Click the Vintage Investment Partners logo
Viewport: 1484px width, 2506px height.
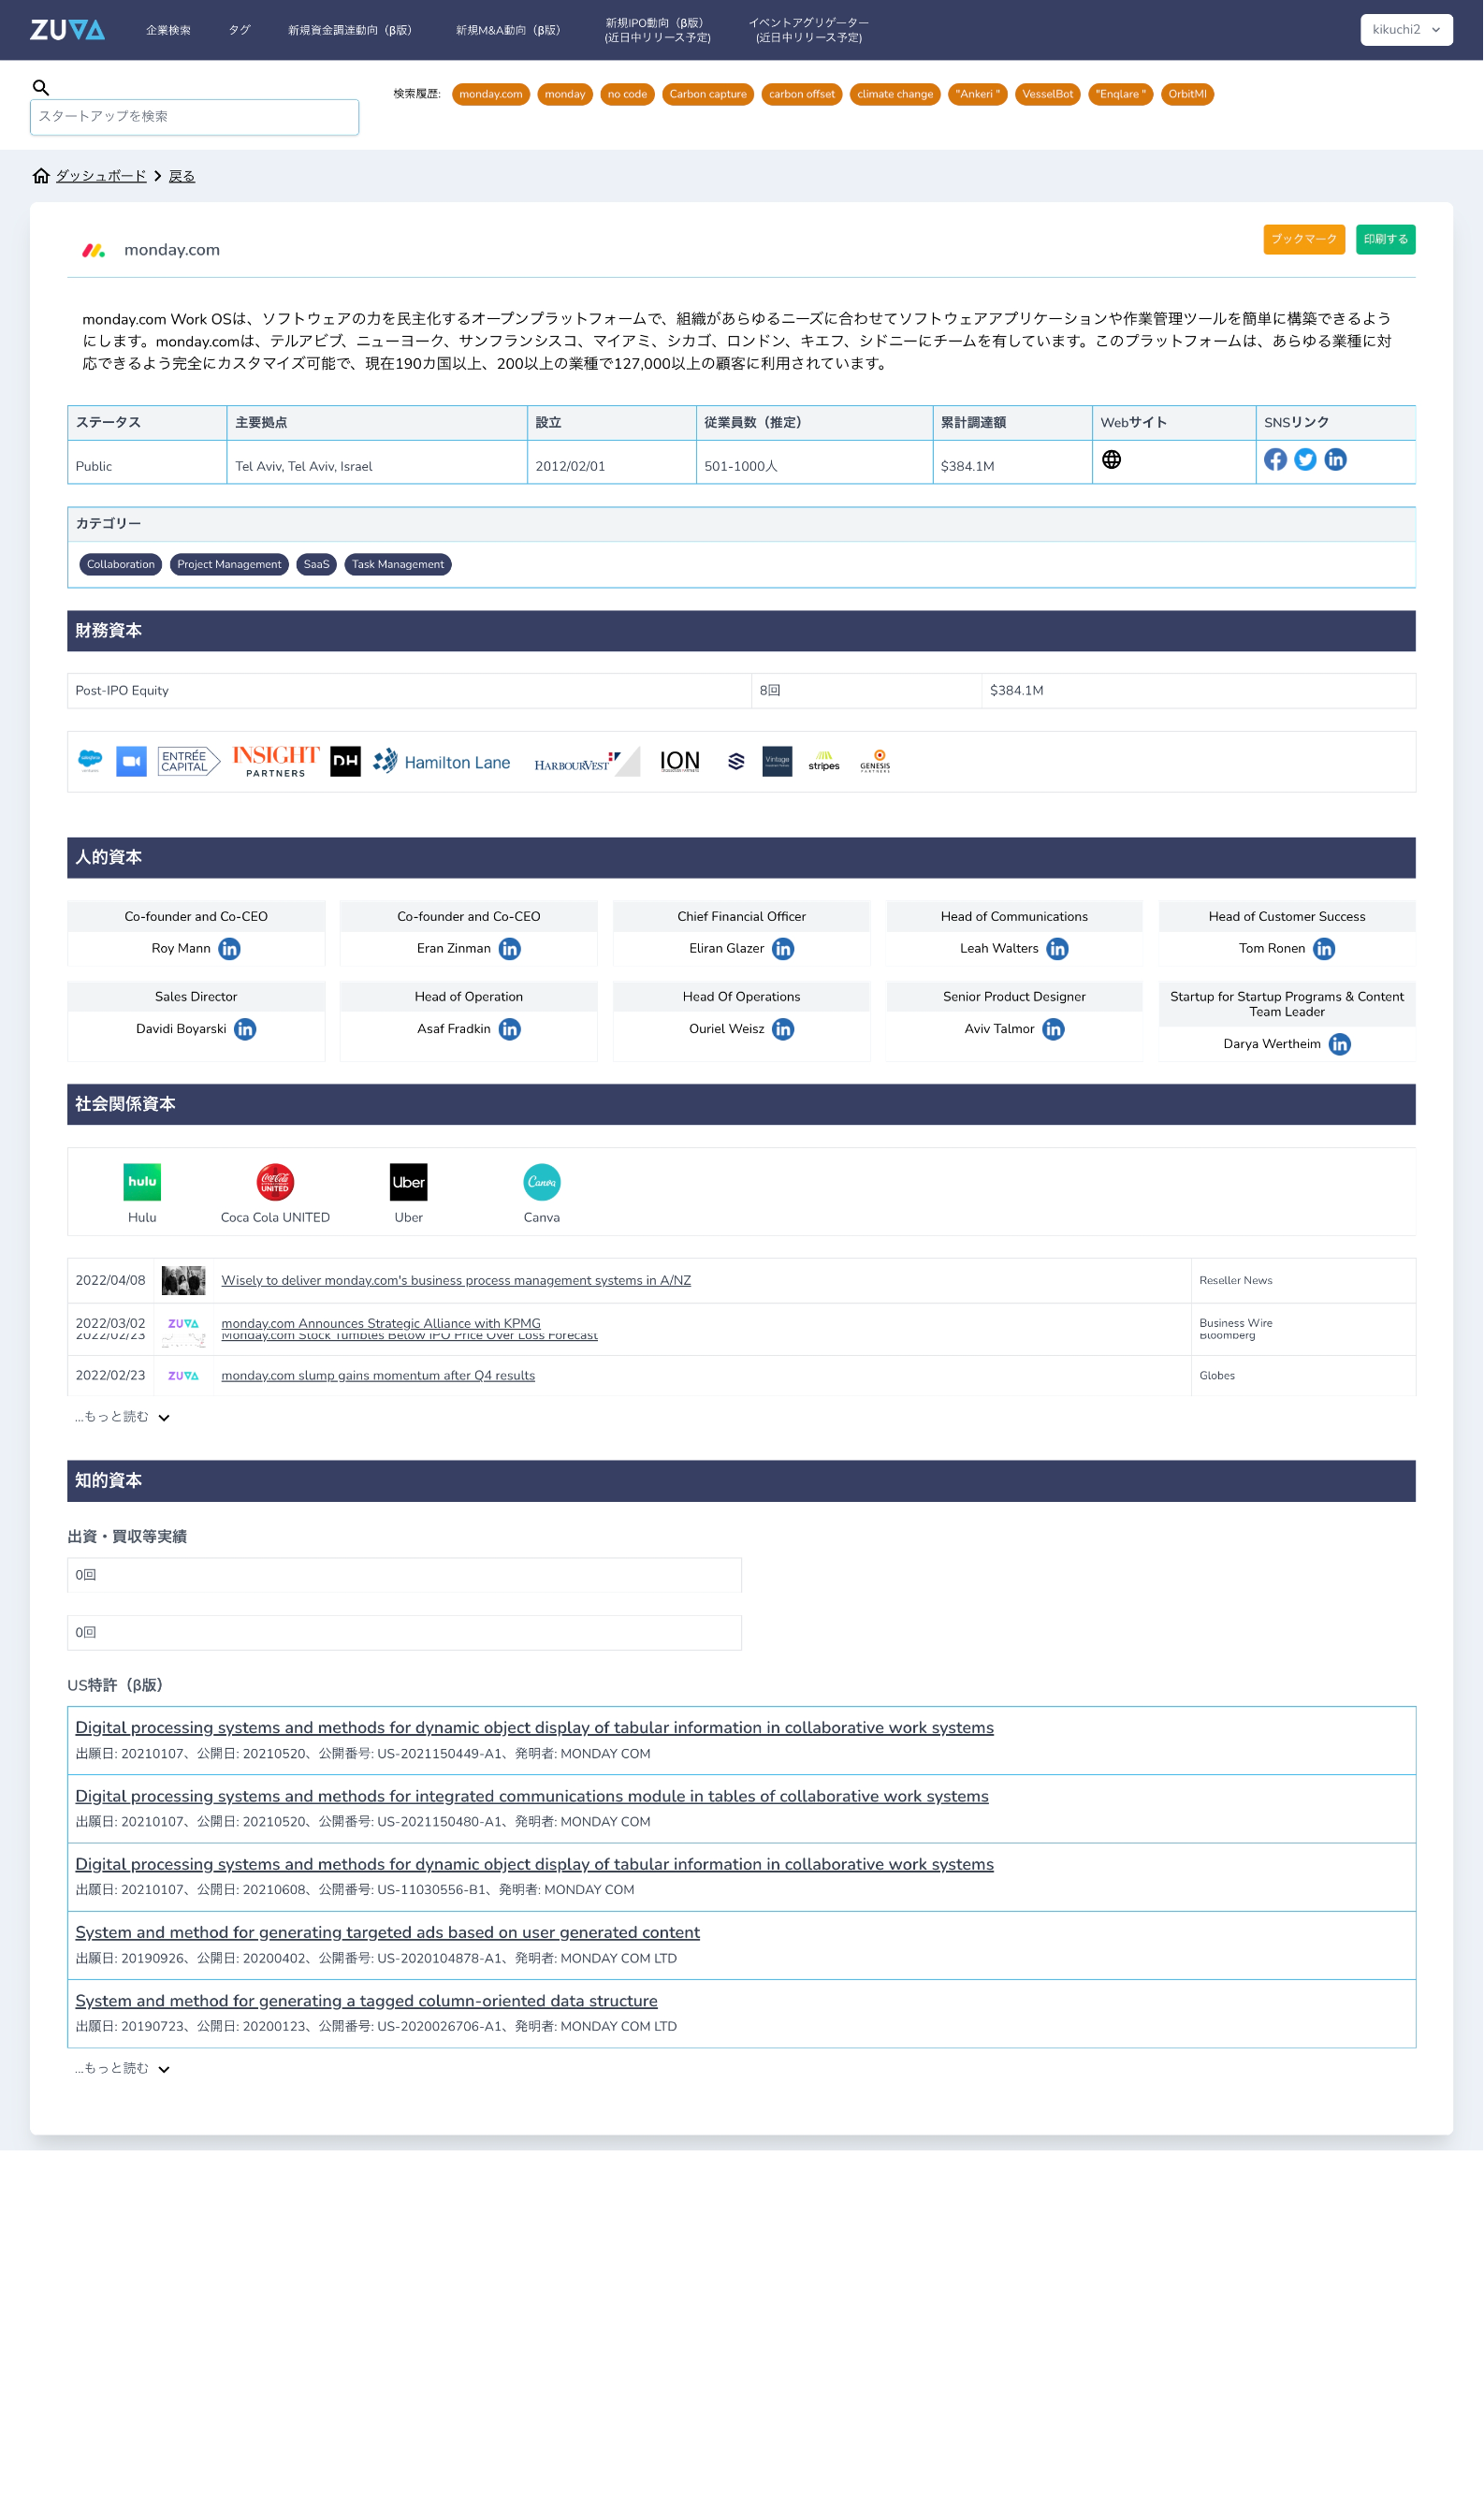pyautogui.click(x=778, y=762)
